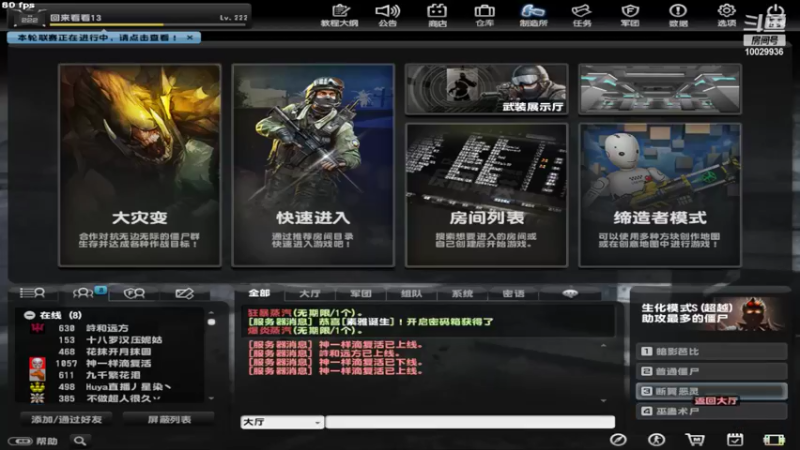
Task: Click the player experience progress bar
Action: 148,24
